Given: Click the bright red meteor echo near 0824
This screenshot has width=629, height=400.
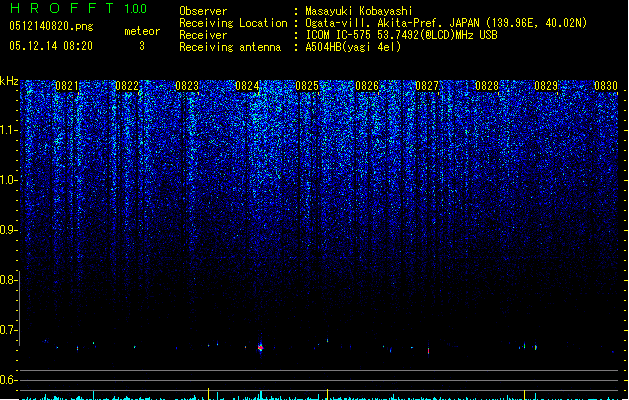Looking at the screenshot, I should (260, 348).
